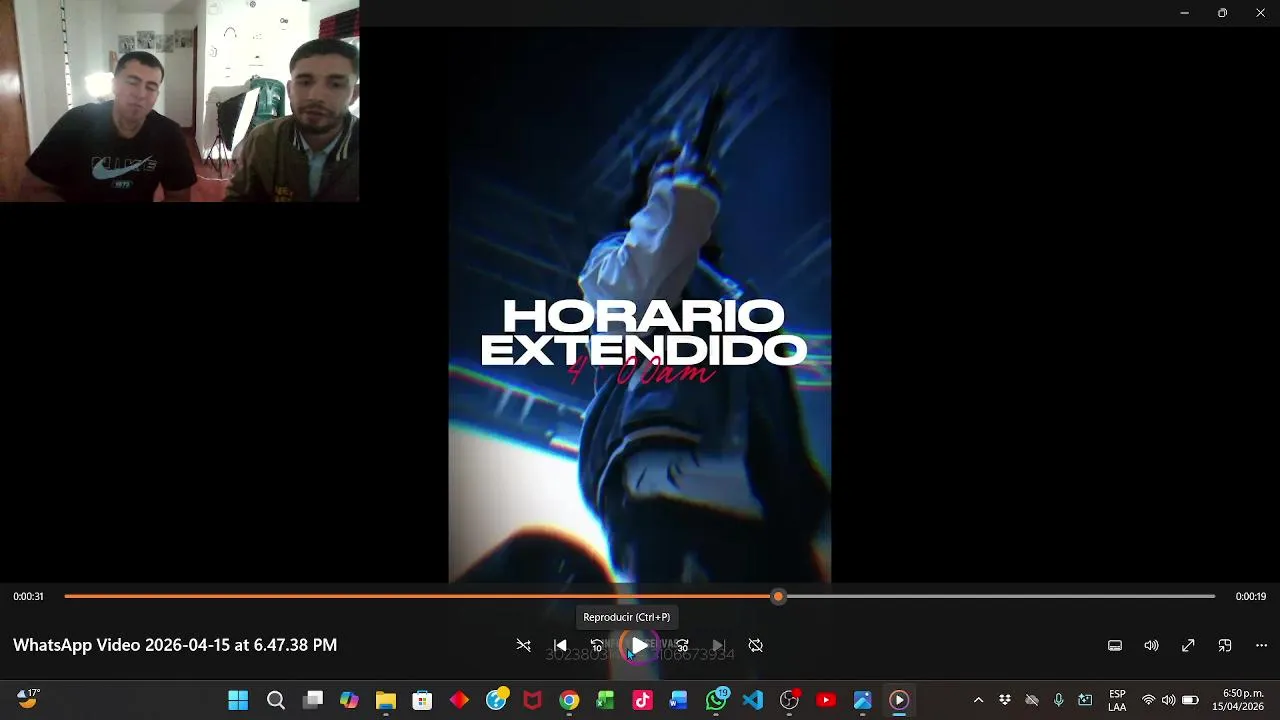Open Microsoft Store from the taskbar
Screen dimensions: 1280x720
click(422, 700)
